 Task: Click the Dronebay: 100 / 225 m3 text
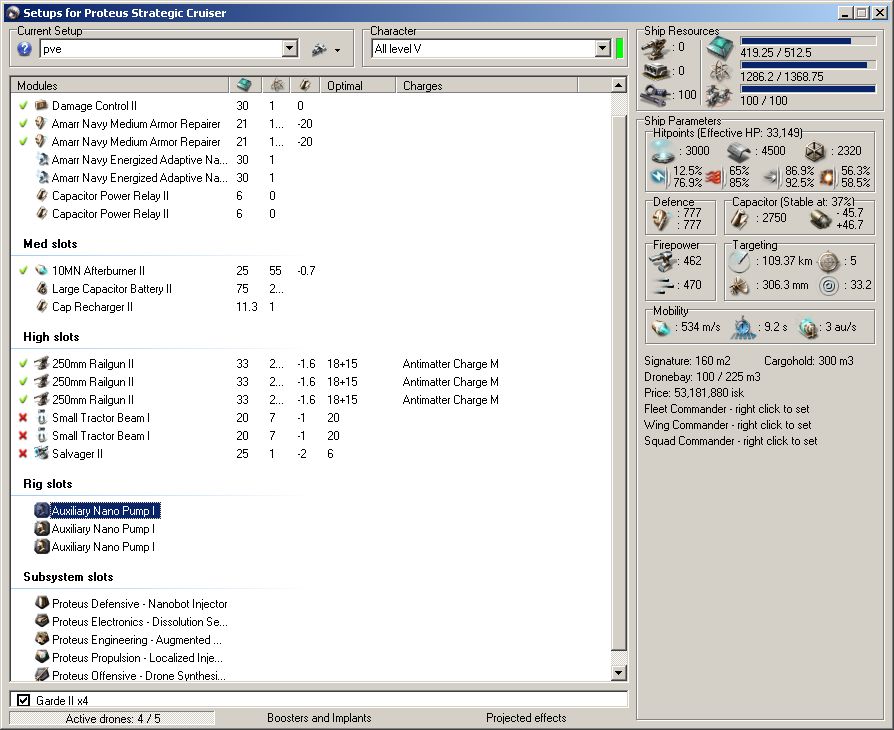pyautogui.click(x=702, y=377)
